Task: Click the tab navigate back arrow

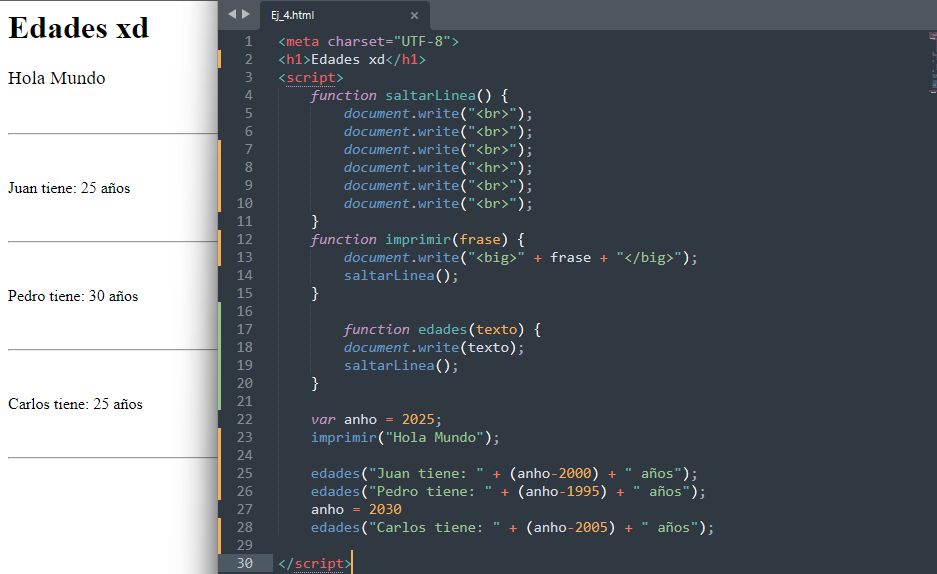Action: 232,14
